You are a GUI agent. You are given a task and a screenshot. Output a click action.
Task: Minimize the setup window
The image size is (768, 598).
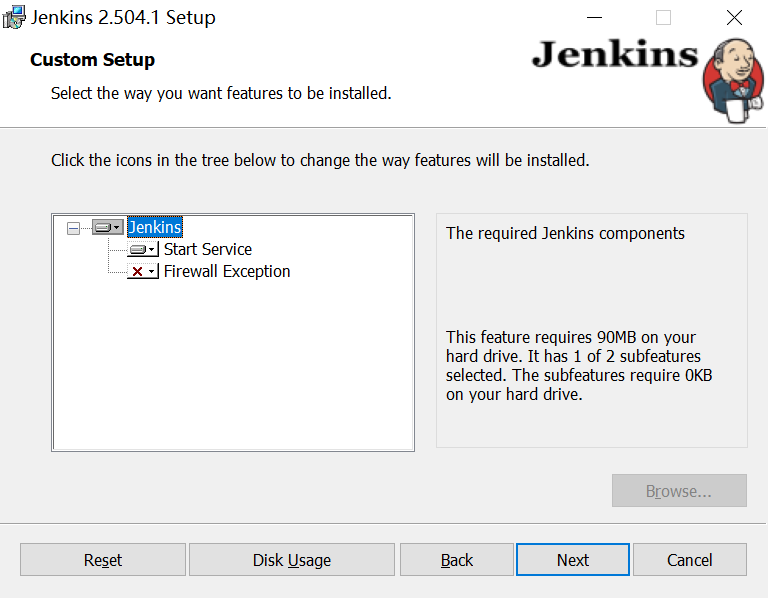point(594,18)
